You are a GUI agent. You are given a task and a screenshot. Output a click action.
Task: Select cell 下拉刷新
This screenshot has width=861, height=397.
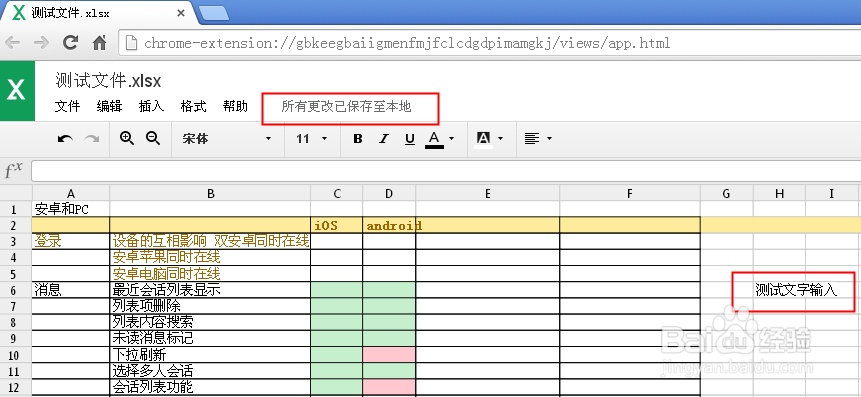point(210,355)
